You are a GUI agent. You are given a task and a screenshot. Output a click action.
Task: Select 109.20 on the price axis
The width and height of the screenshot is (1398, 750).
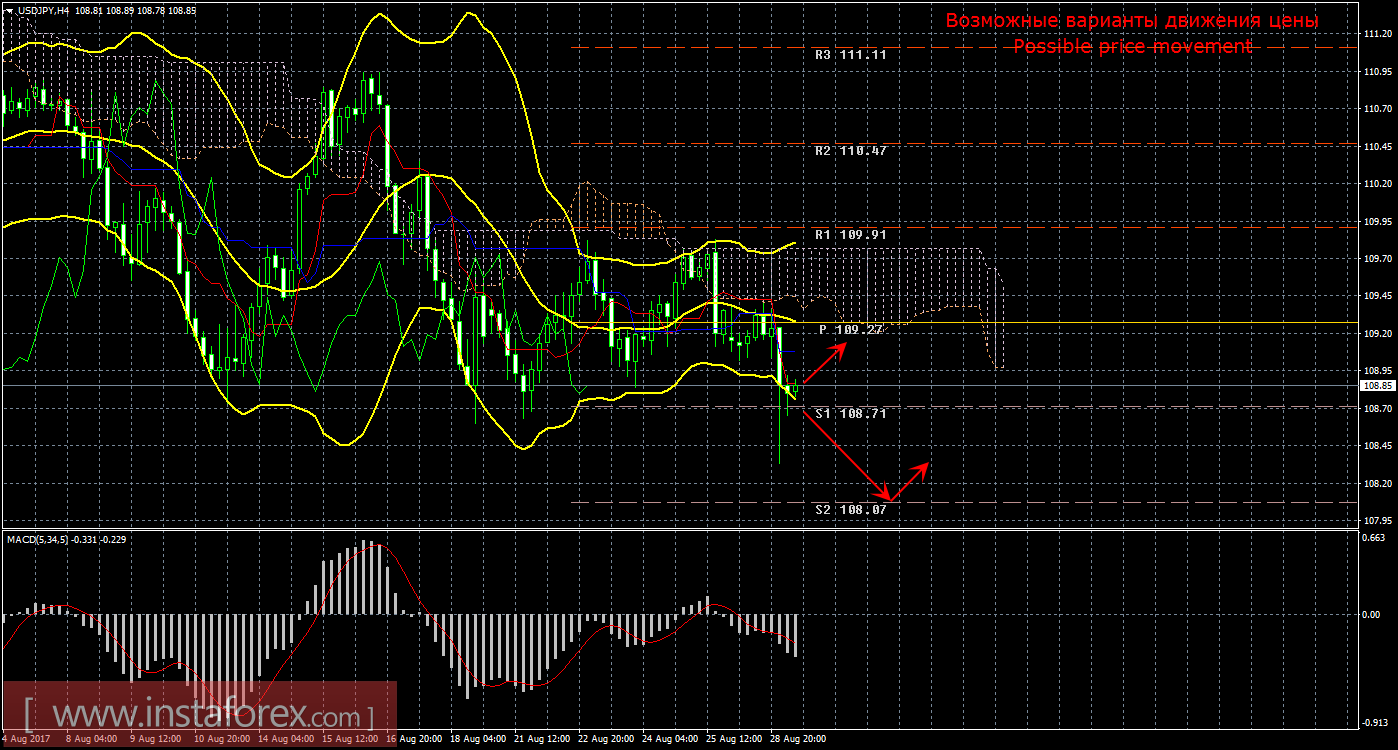tap(1377, 333)
